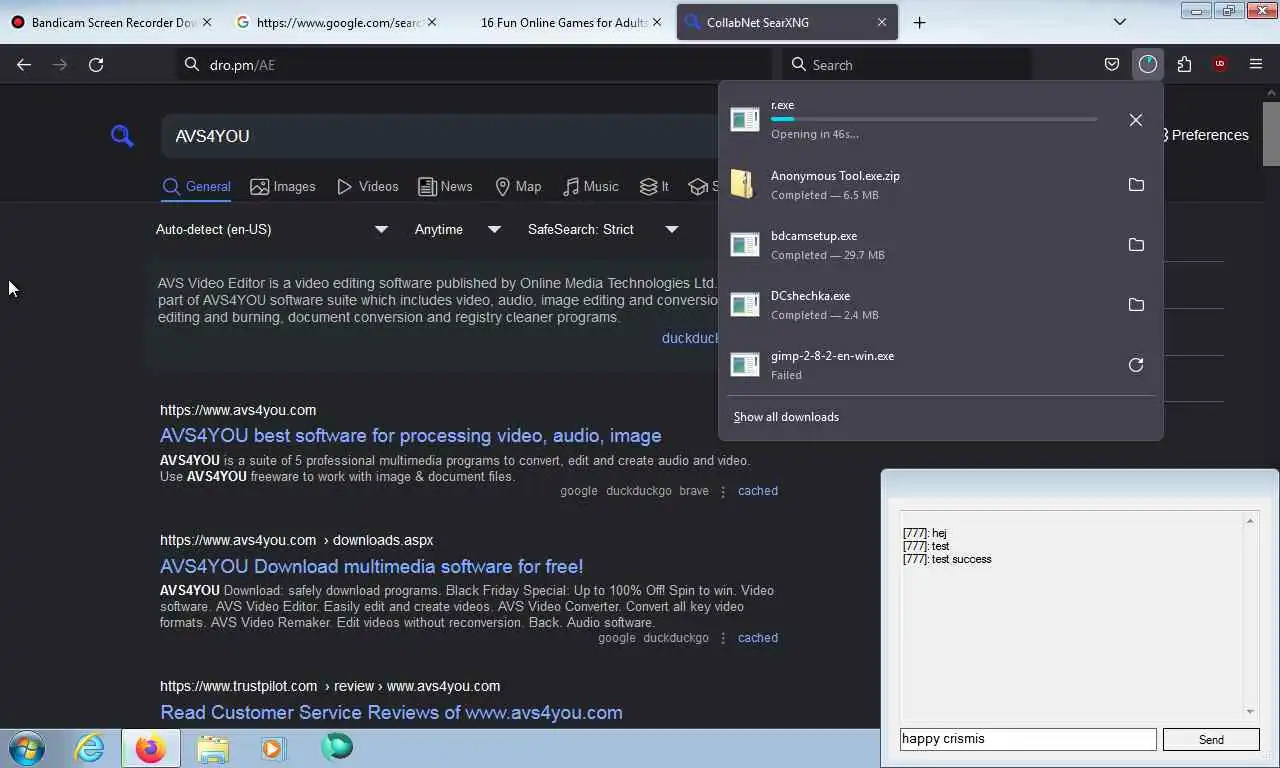Click '[777]: test success' chat message
The width and height of the screenshot is (1280, 768).
pos(947,560)
